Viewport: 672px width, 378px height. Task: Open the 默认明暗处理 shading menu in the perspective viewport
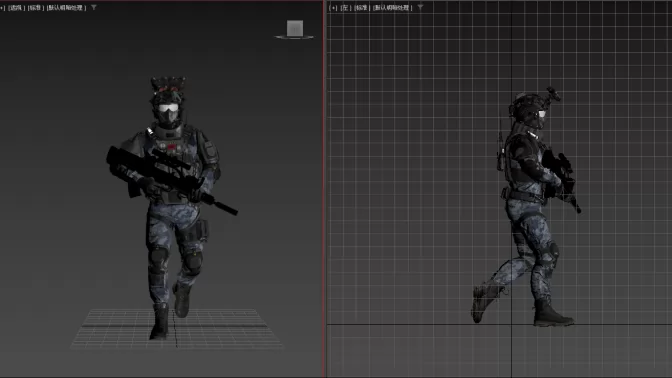pyautogui.click(x=66, y=8)
